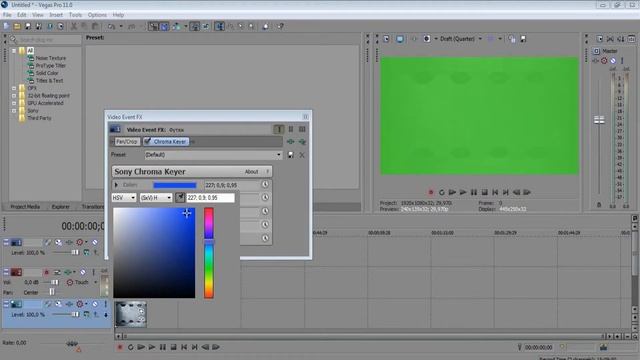This screenshot has width=640, height=360.
Task: Expand the Color parameter disclosure triangle
Action: (x=116, y=185)
